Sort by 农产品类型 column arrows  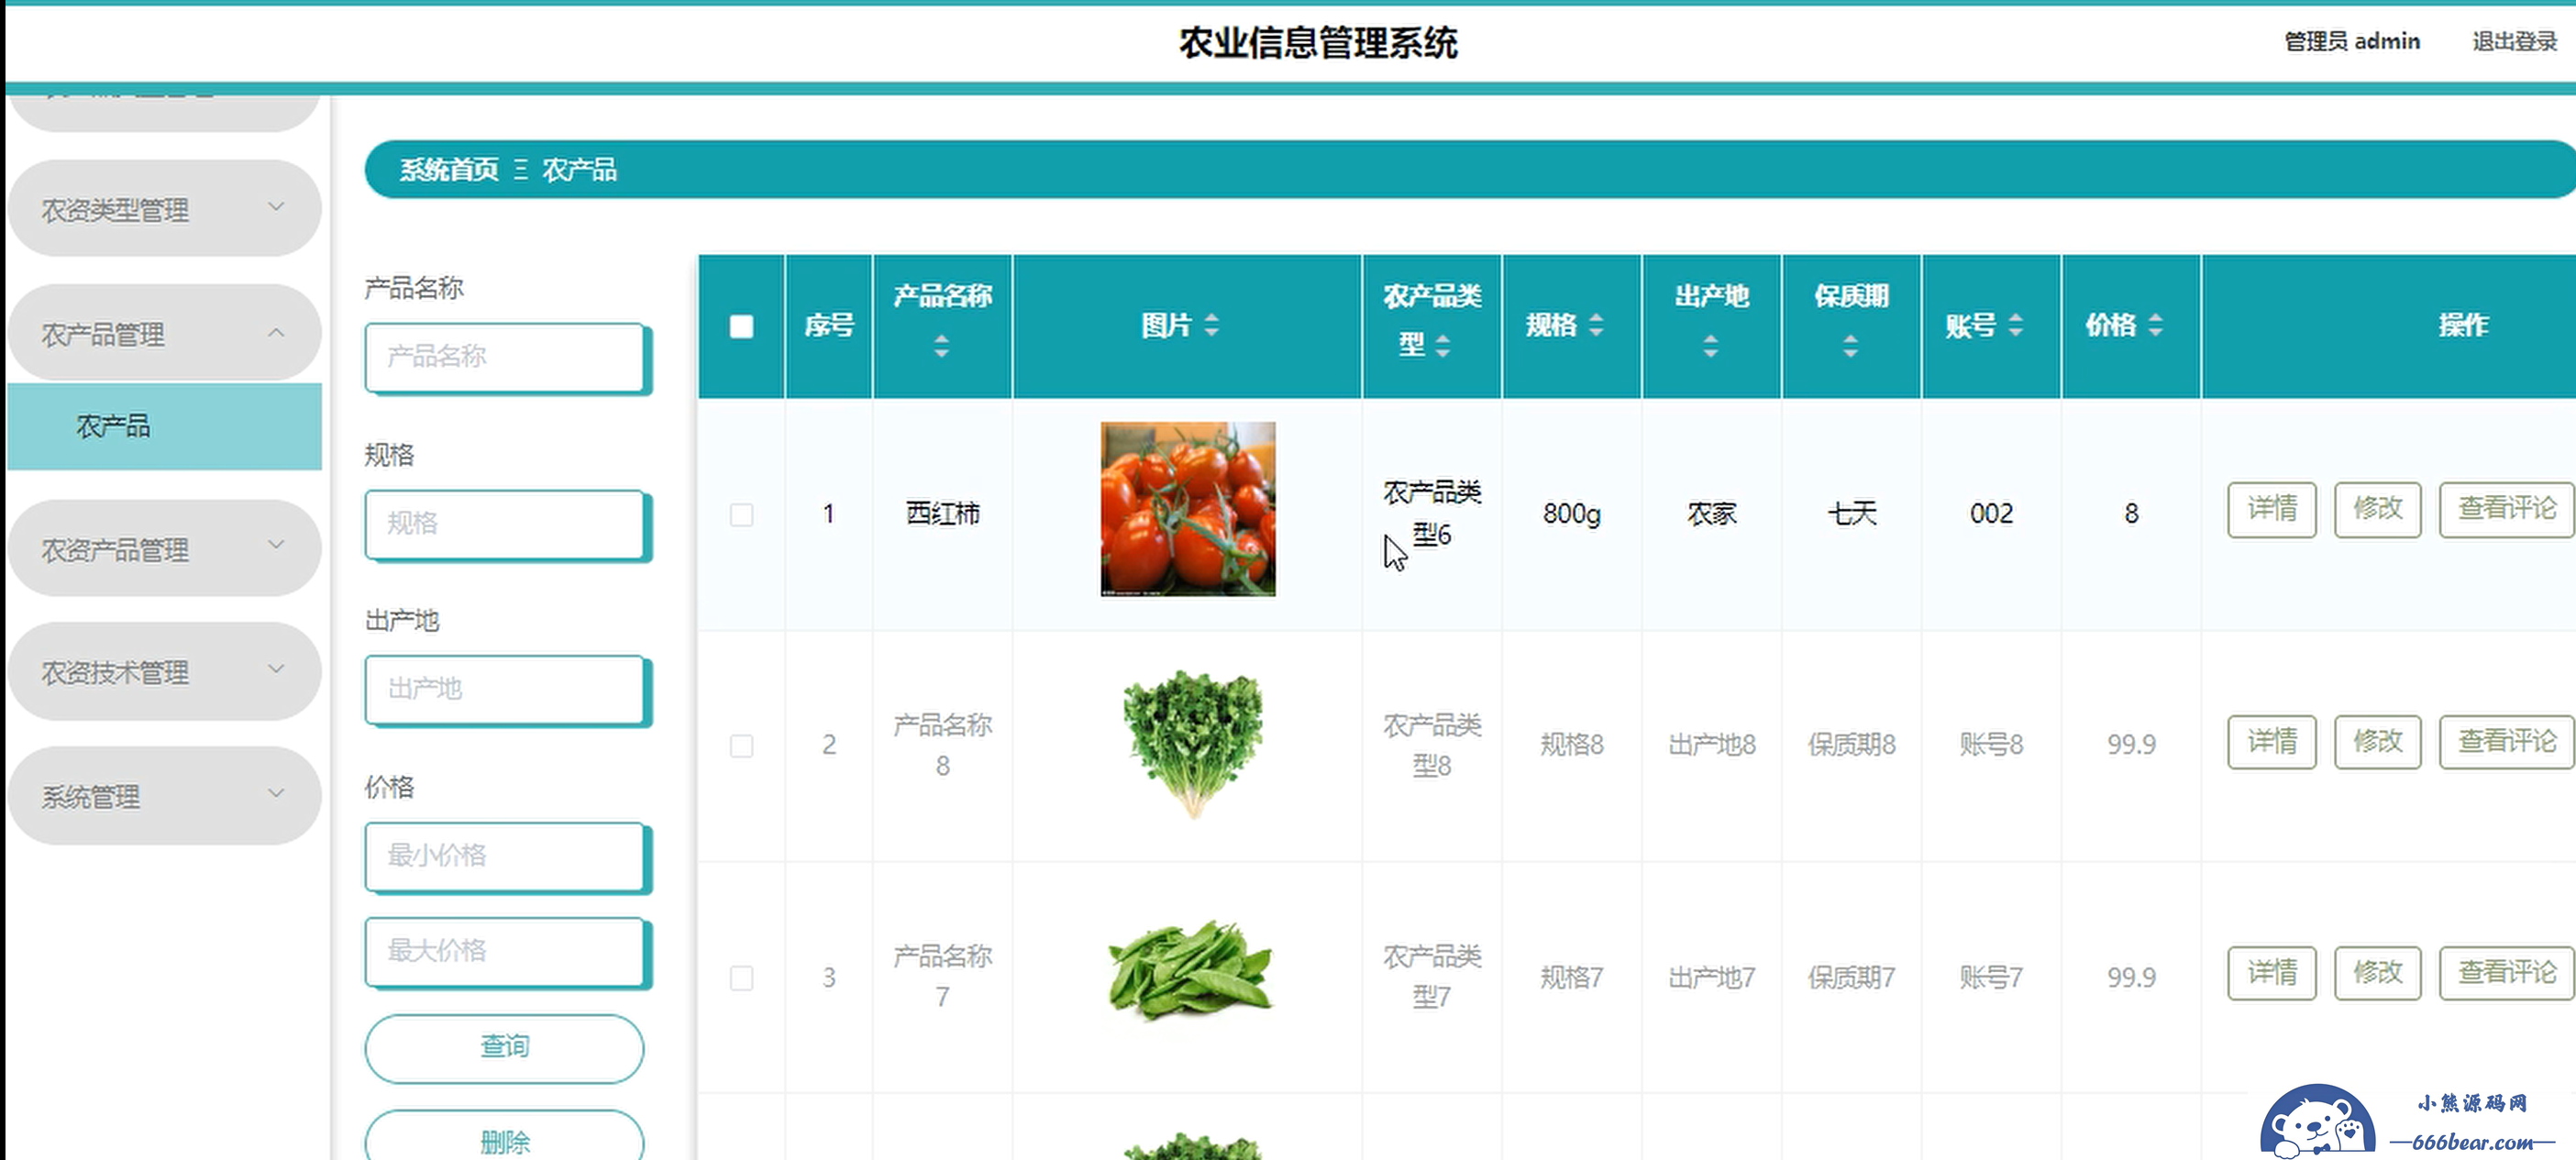(1442, 347)
